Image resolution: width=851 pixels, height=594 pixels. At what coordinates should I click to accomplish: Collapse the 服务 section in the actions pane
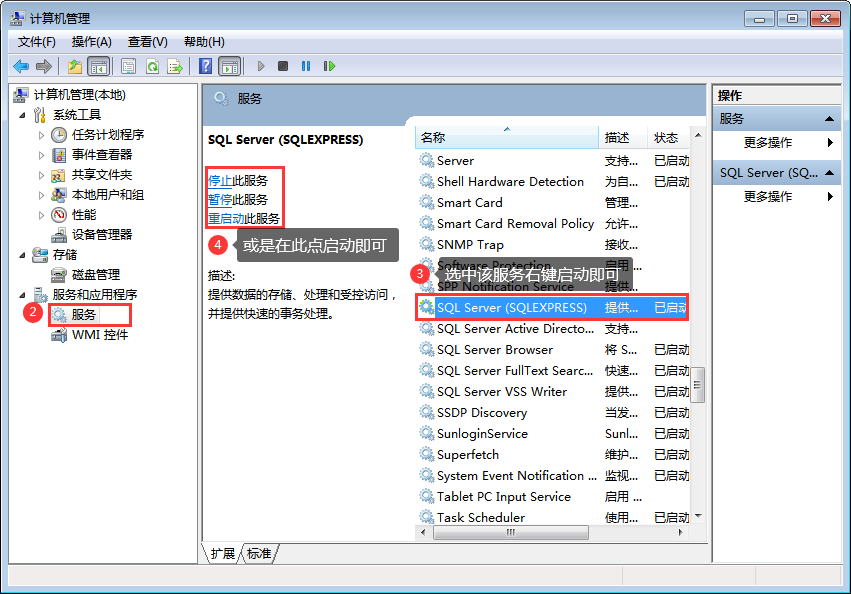point(829,118)
